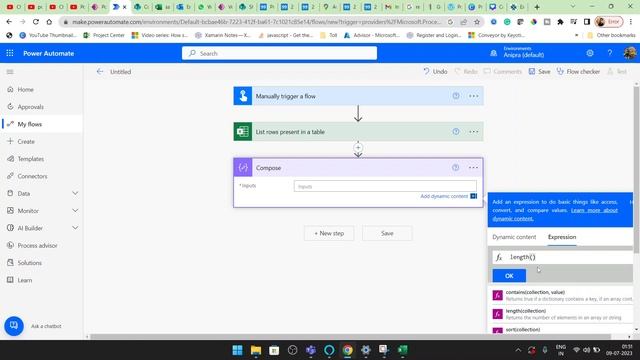The width and height of the screenshot is (640, 360).
Task: Go back using the arrow beside Untitled
Action: click(x=100, y=71)
